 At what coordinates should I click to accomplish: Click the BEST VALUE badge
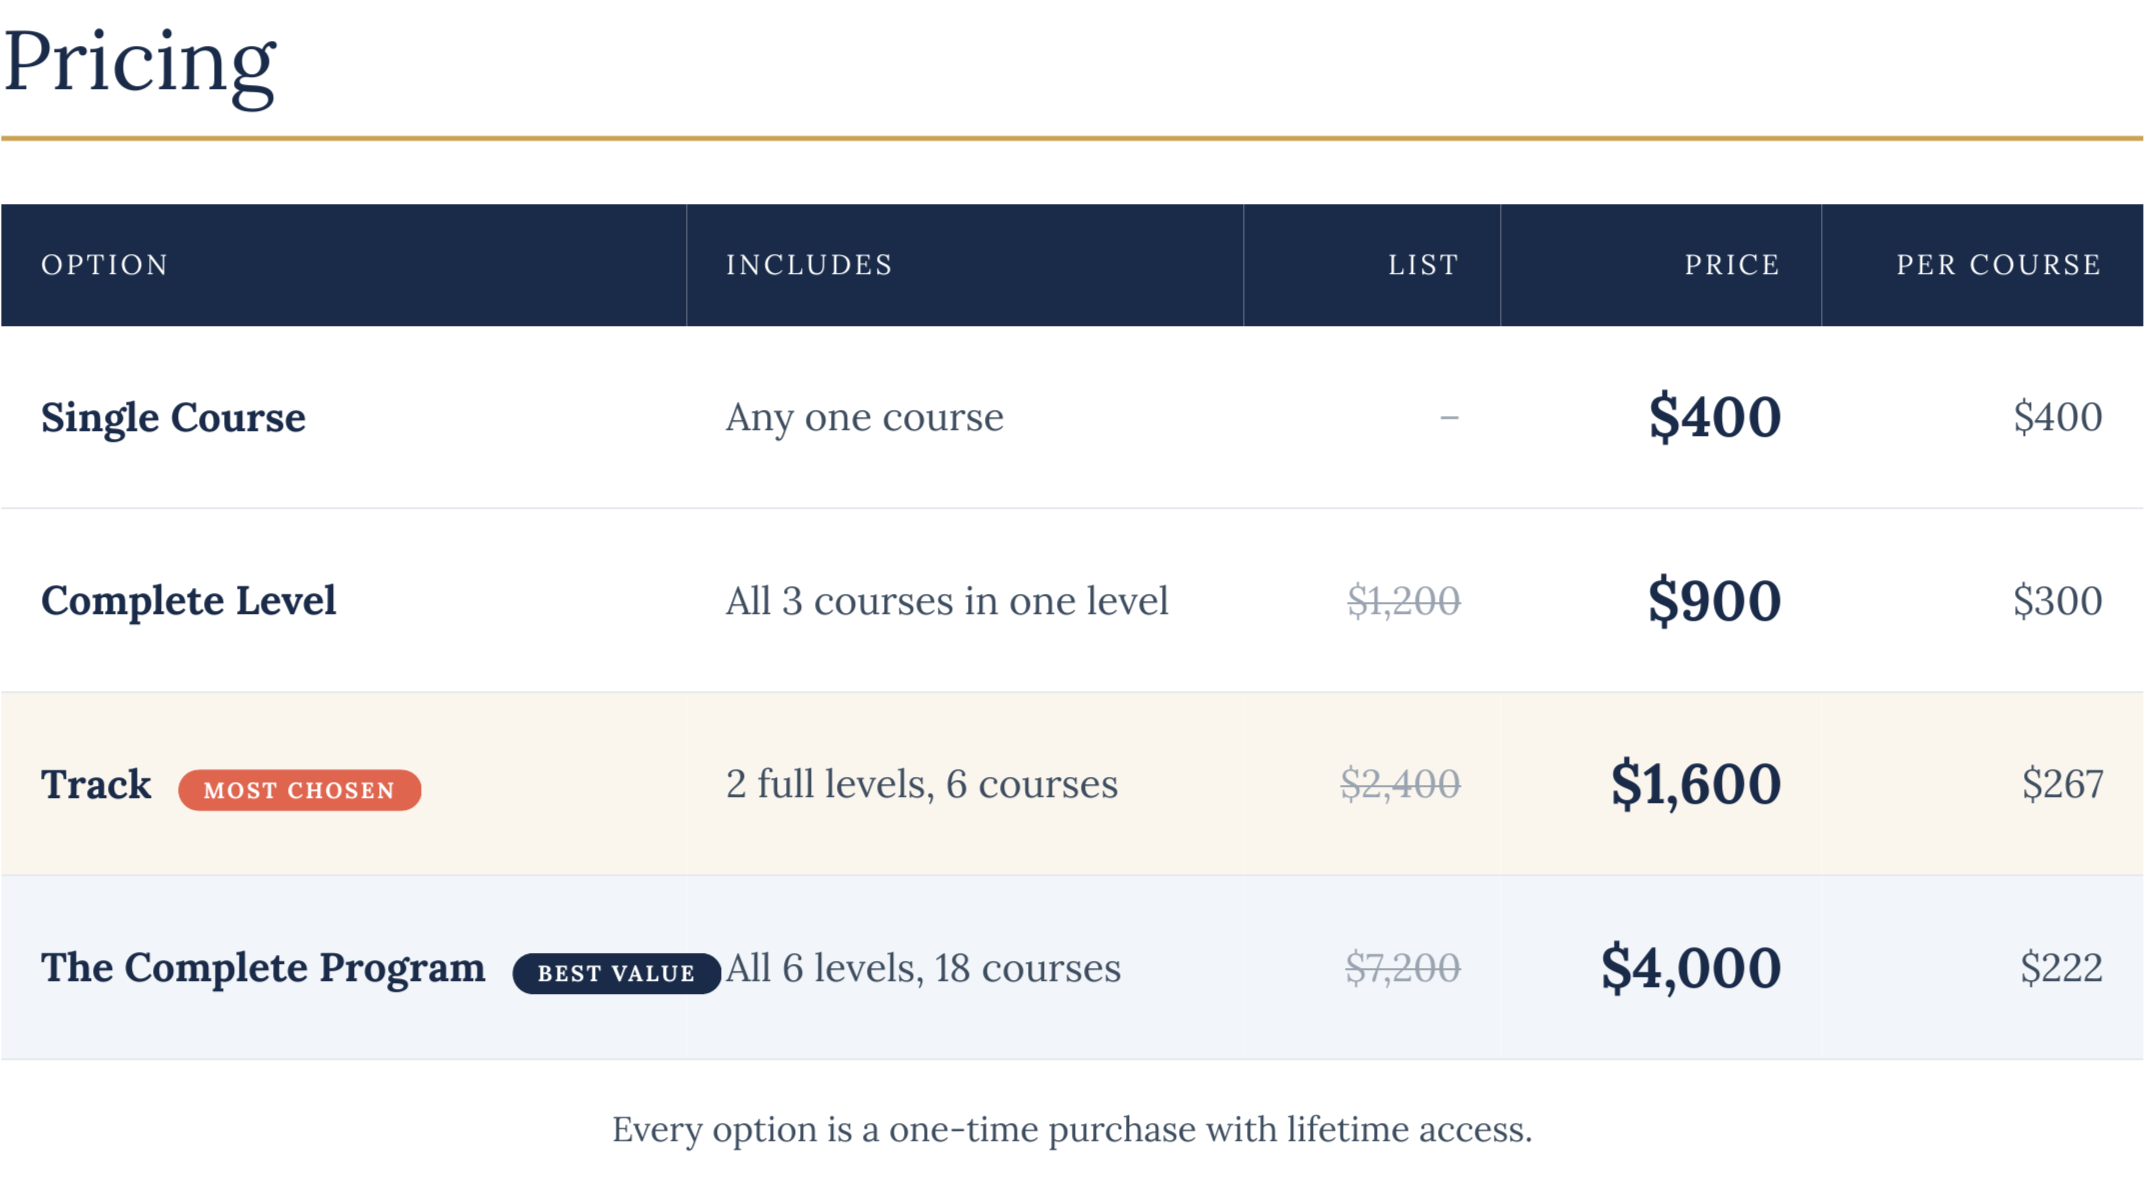click(x=616, y=973)
